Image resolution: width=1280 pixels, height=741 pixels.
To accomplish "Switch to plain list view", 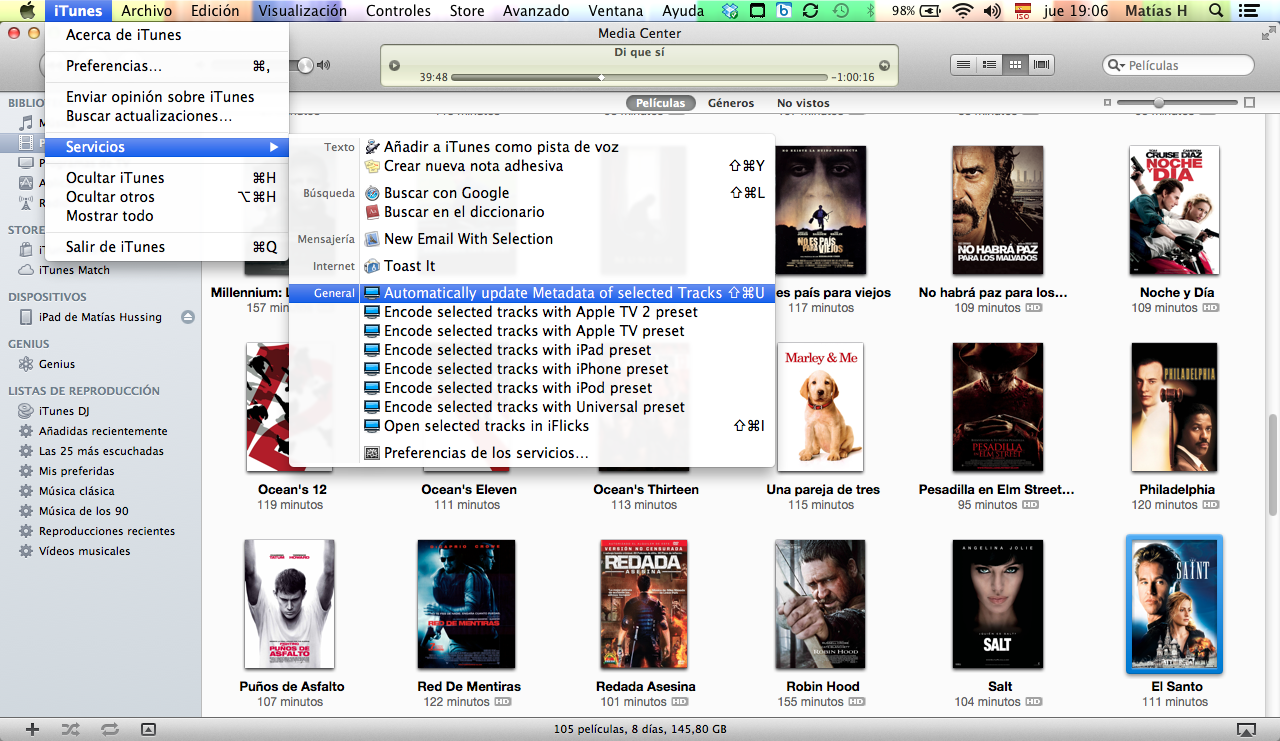I will [x=963, y=65].
